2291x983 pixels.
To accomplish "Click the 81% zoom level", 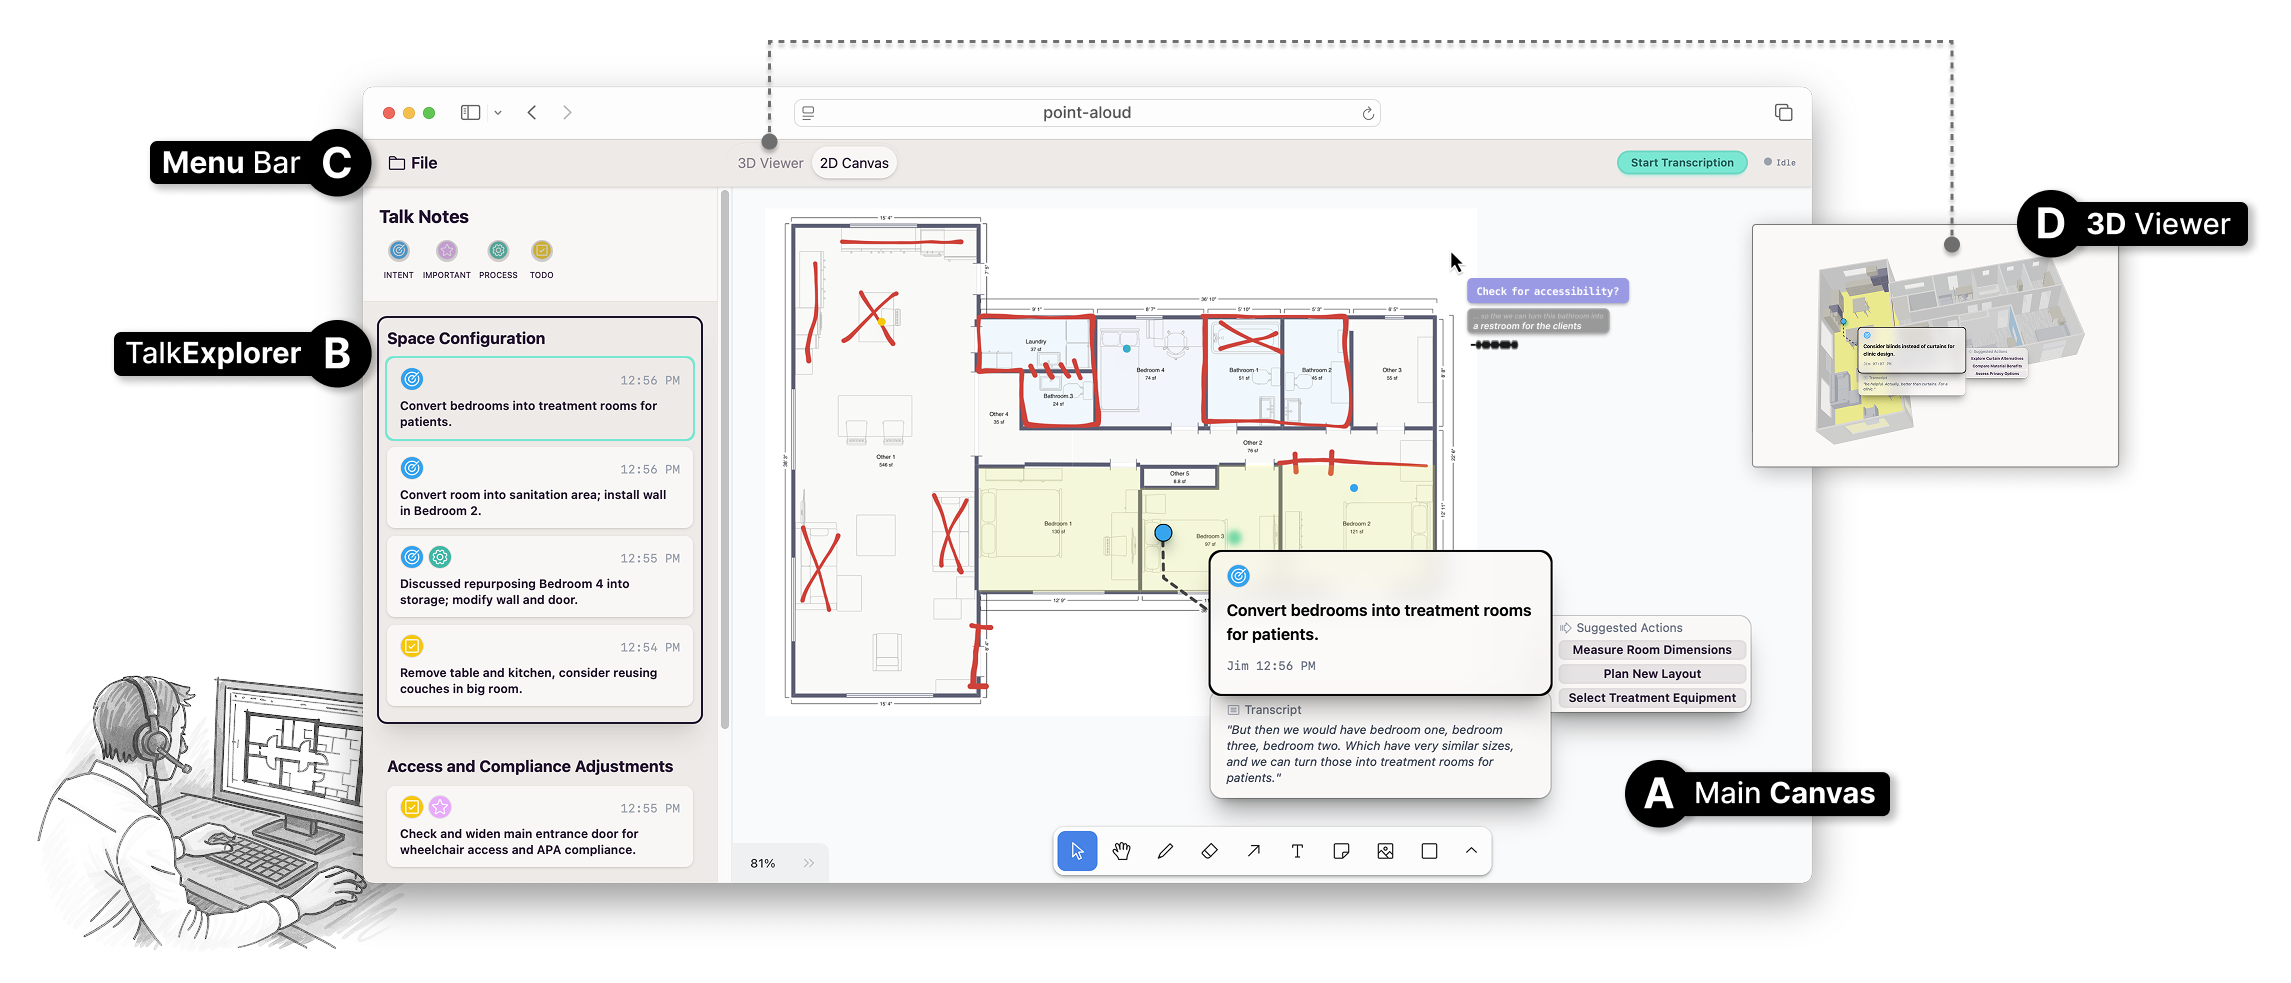I will tap(763, 863).
